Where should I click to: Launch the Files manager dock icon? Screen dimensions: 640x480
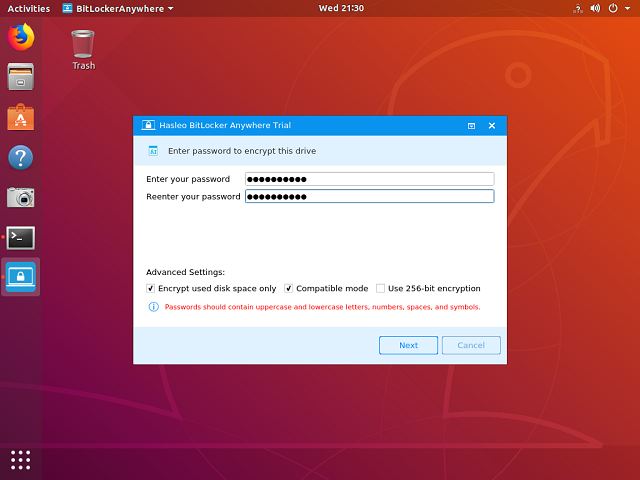21,77
